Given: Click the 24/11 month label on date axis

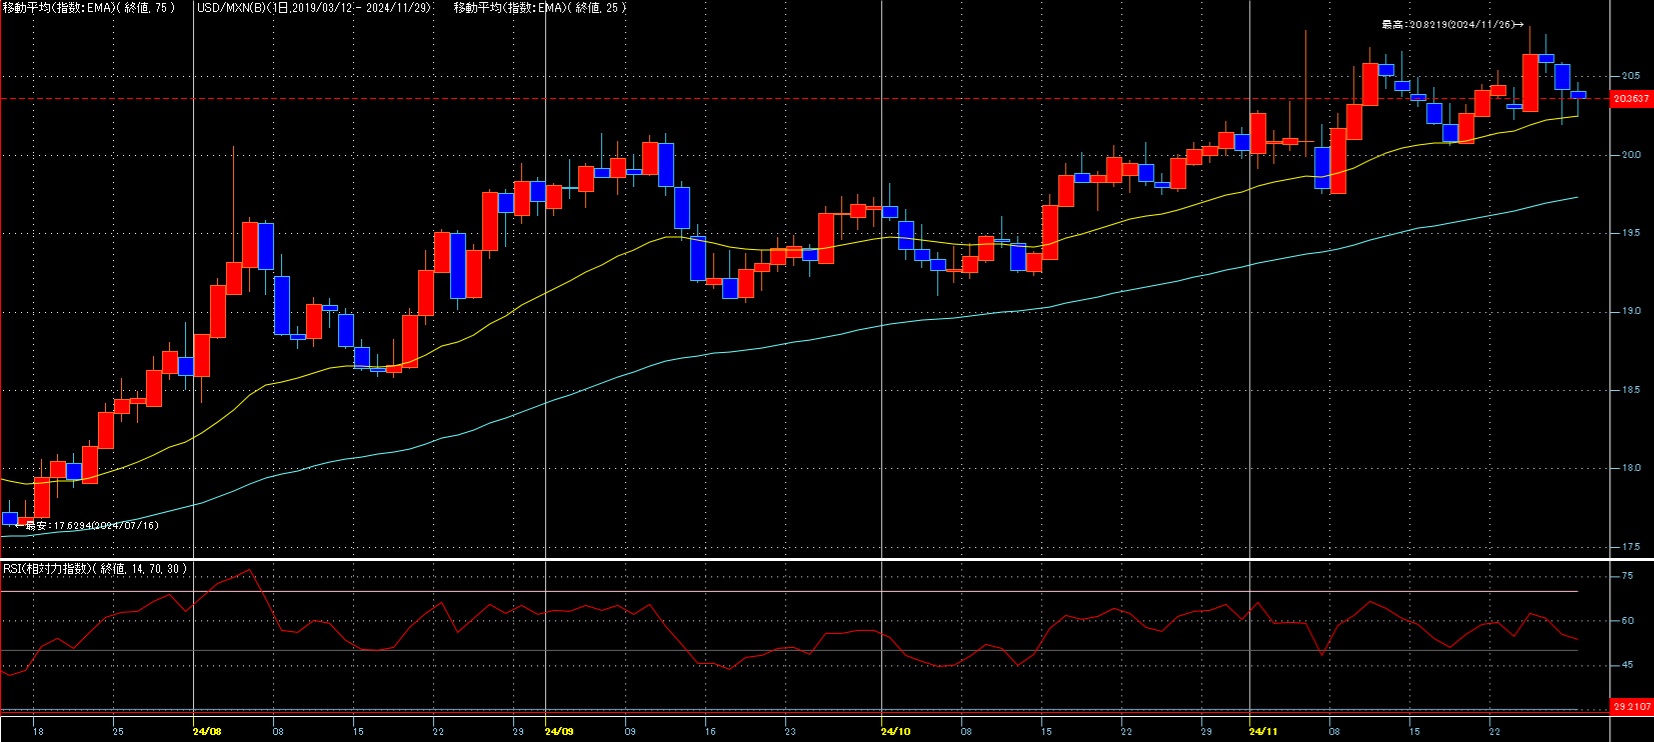Looking at the screenshot, I should click(x=1264, y=732).
